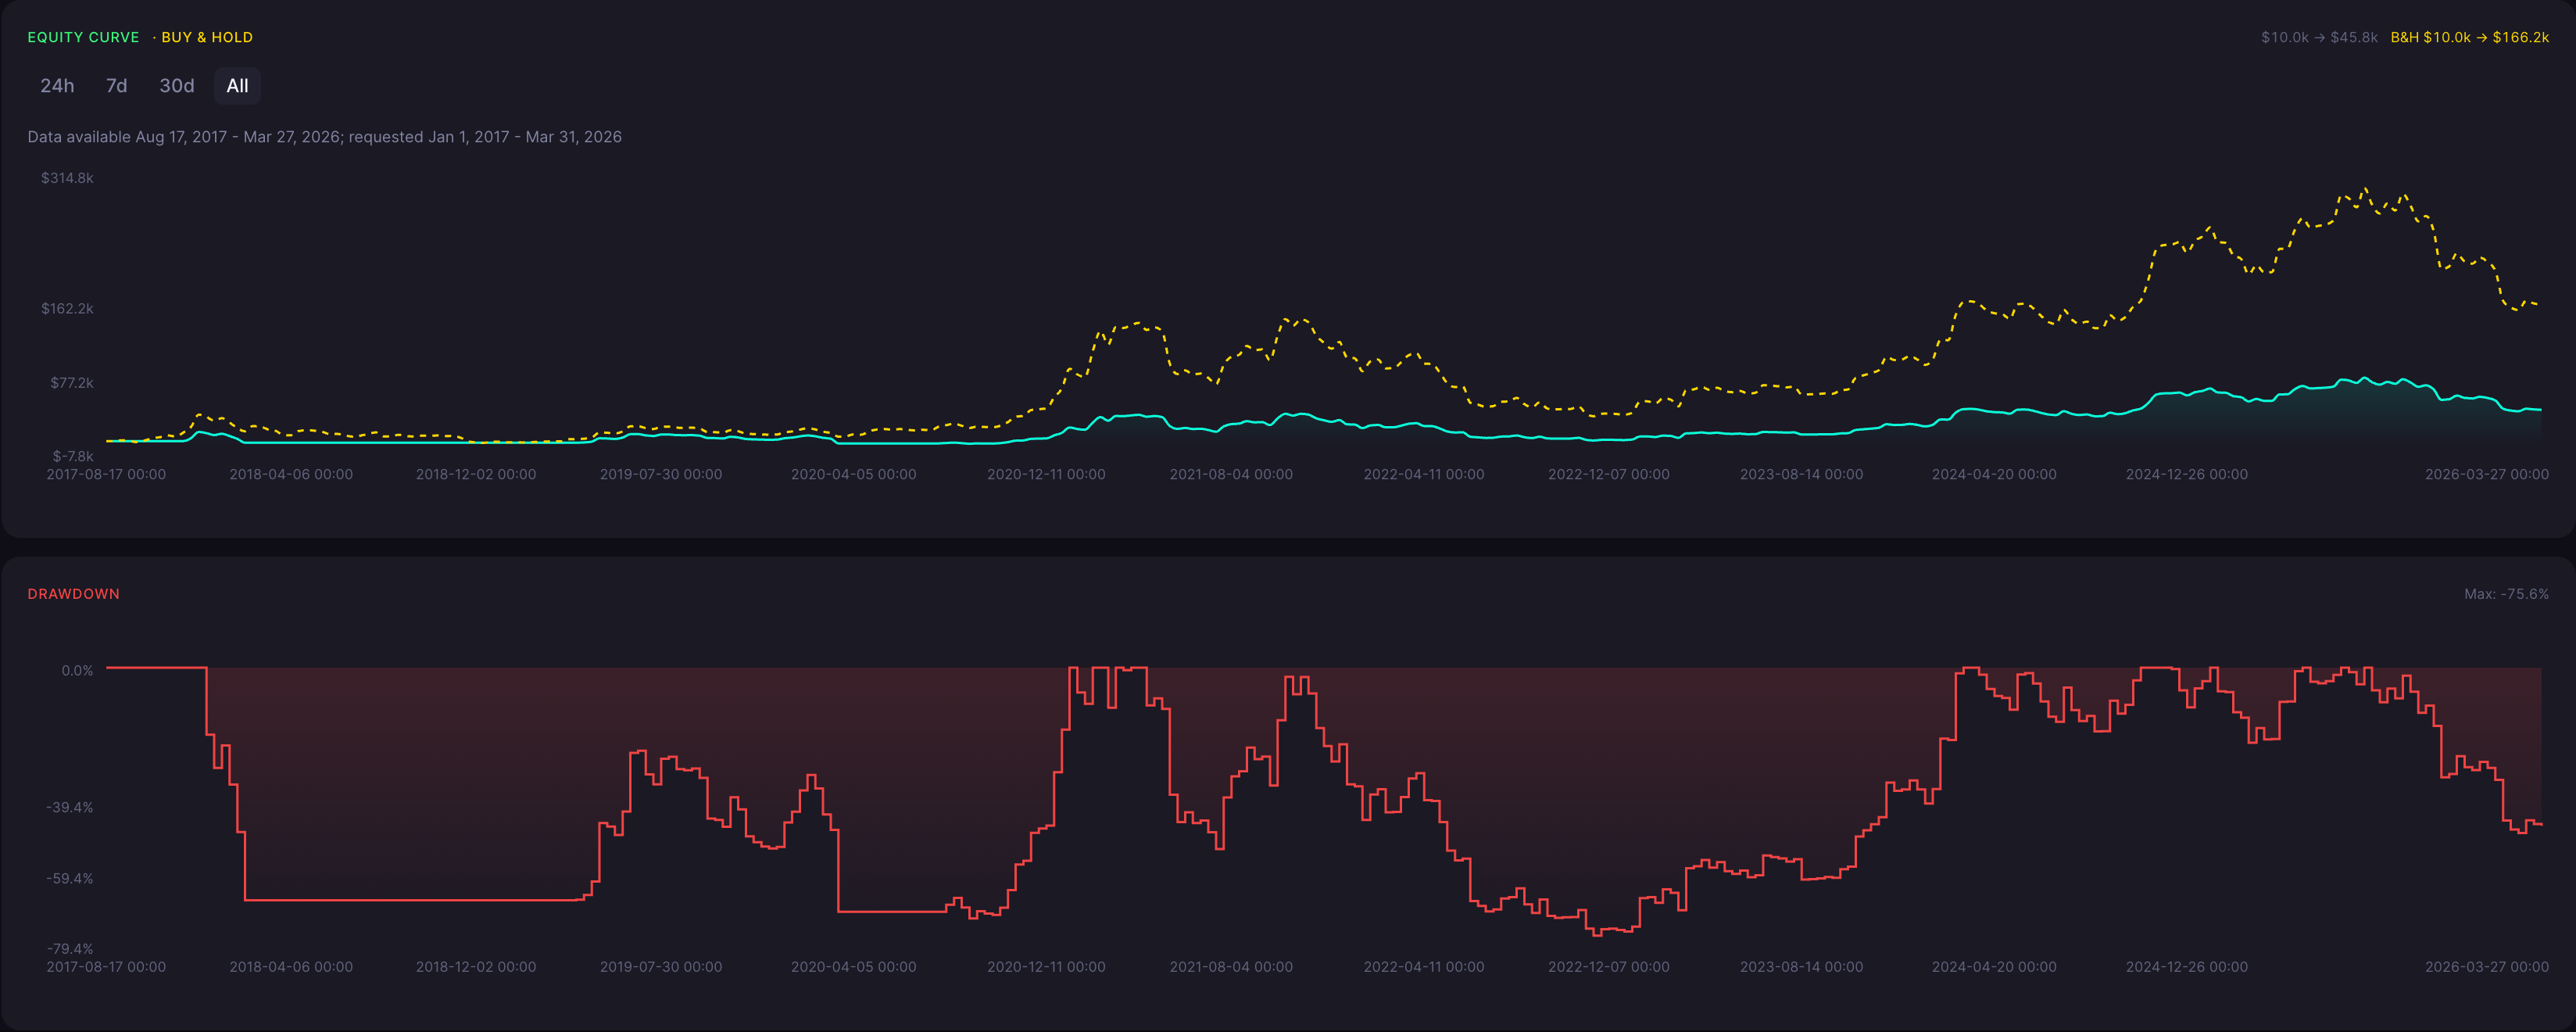This screenshot has height=1032, width=2576.
Task: Click the EQUITY CURVE legend label
Action: pyautogui.click(x=83, y=37)
